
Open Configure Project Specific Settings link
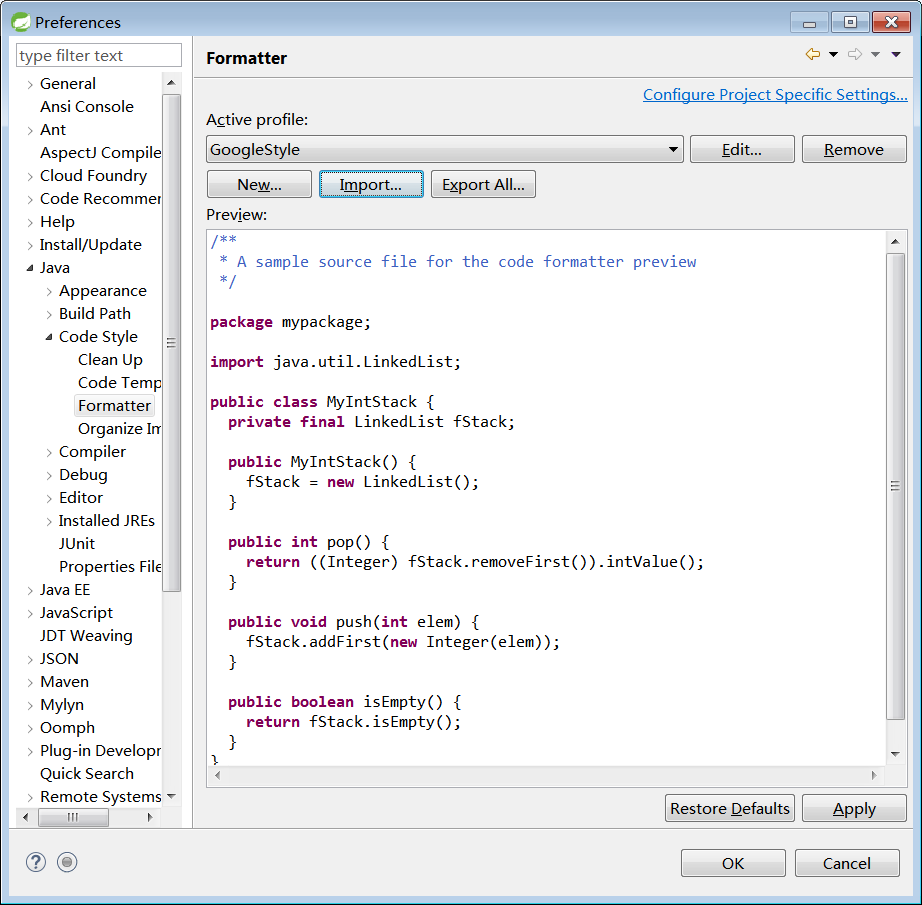pyautogui.click(x=775, y=95)
